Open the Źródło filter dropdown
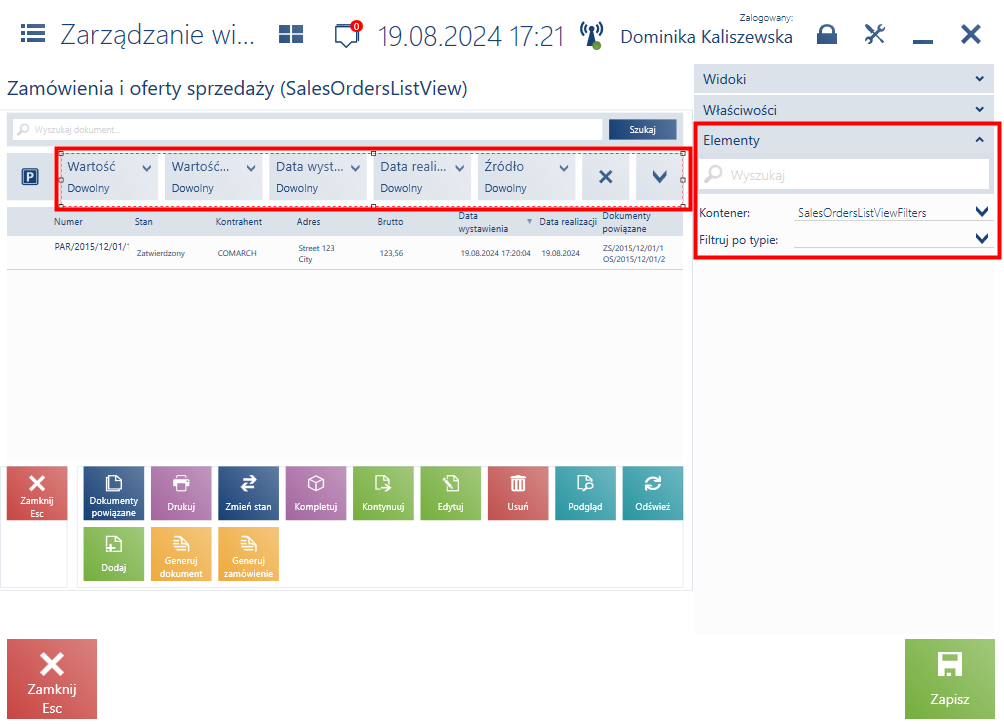The width and height of the screenshot is (1004, 724). [x=526, y=177]
